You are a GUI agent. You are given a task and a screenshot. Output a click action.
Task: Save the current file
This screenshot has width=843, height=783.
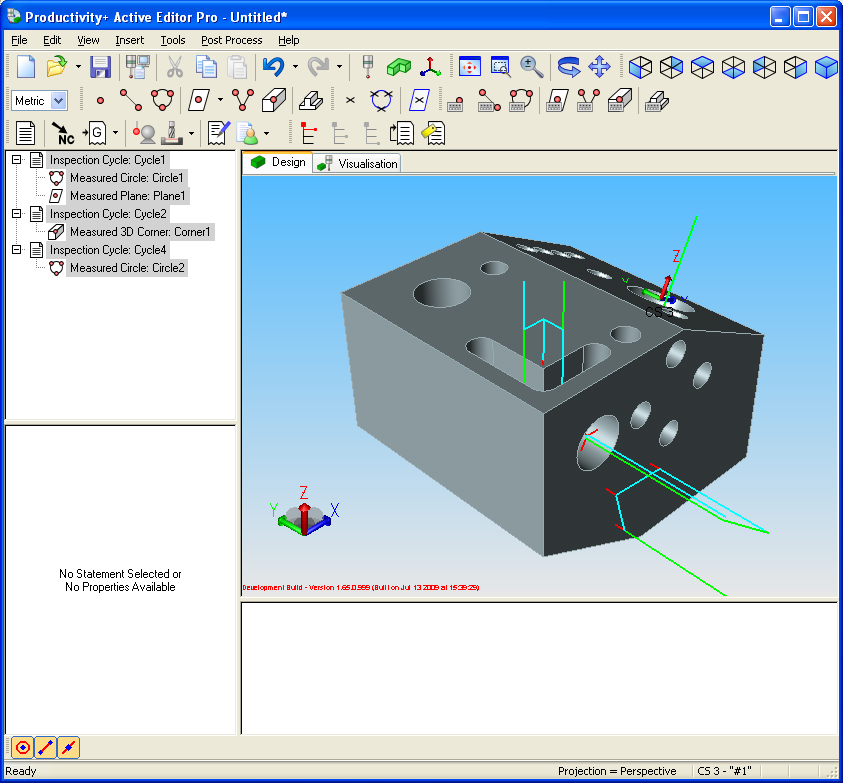pos(100,66)
